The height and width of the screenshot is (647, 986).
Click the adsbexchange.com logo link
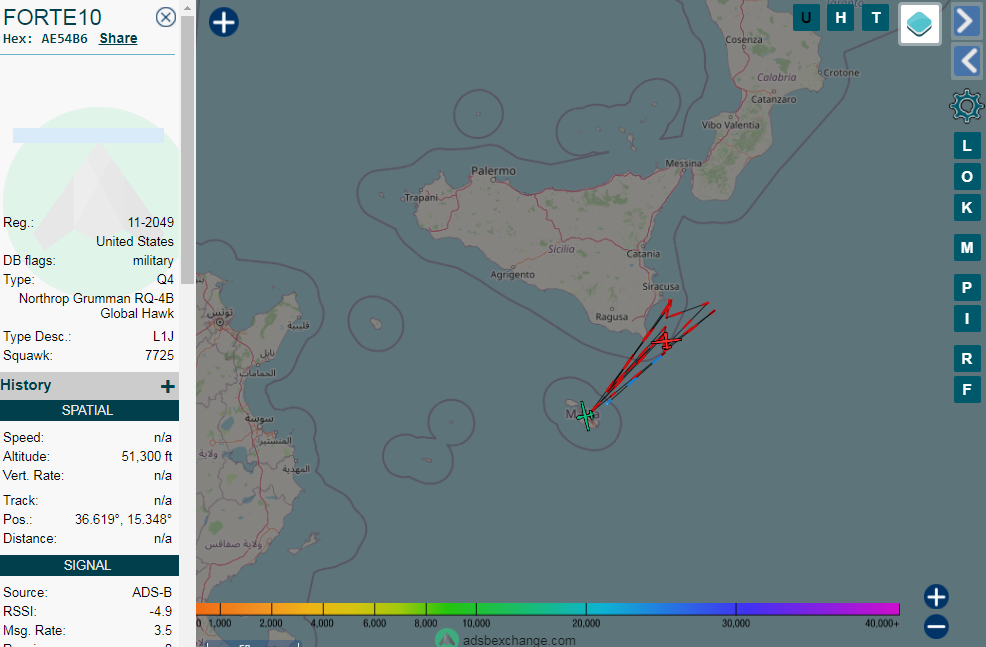(506, 639)
